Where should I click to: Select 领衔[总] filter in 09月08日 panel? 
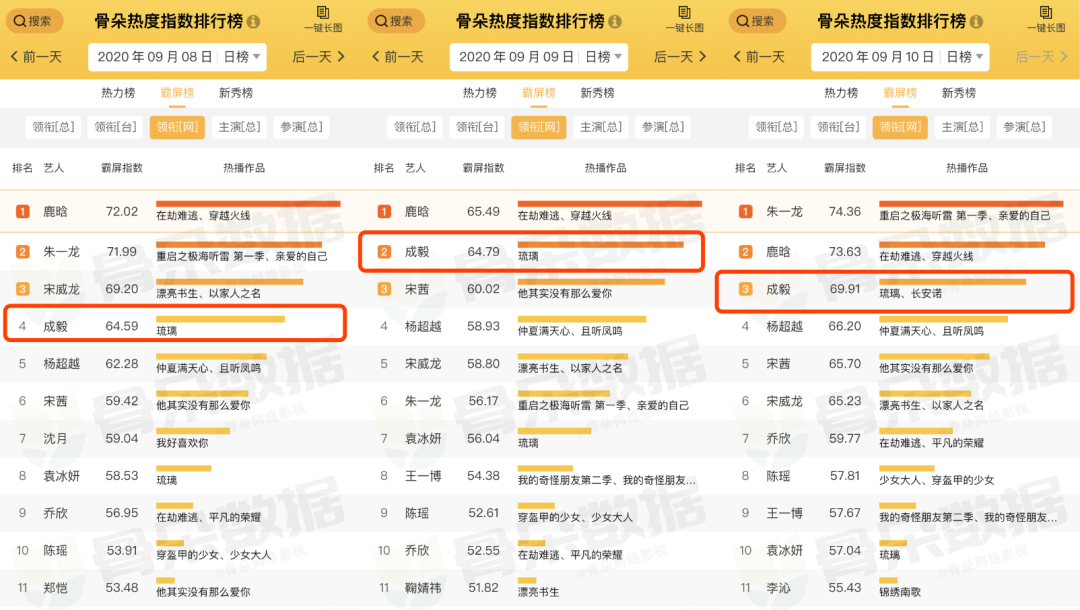click(x=53, y=127)
